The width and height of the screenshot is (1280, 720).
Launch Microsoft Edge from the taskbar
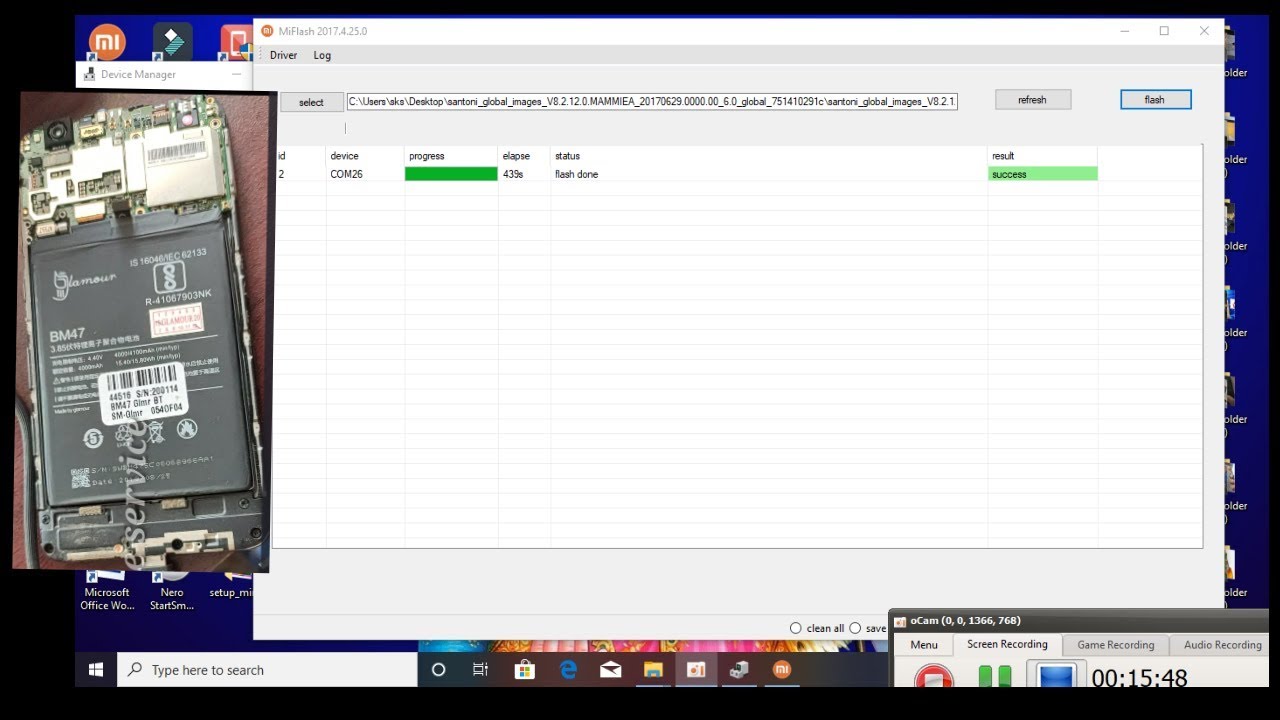[567, 670]
